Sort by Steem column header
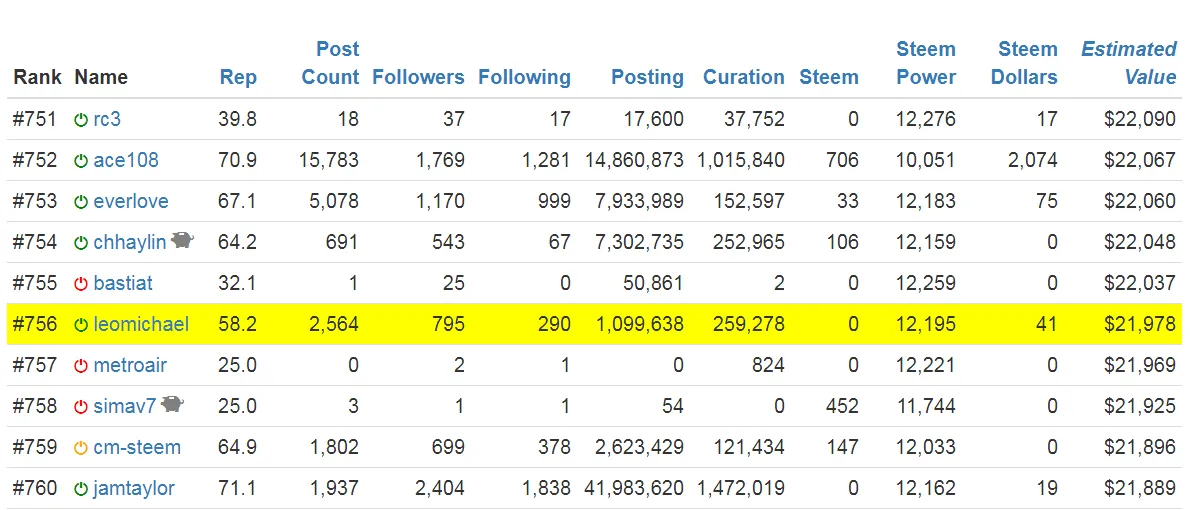 coord(829,77)
